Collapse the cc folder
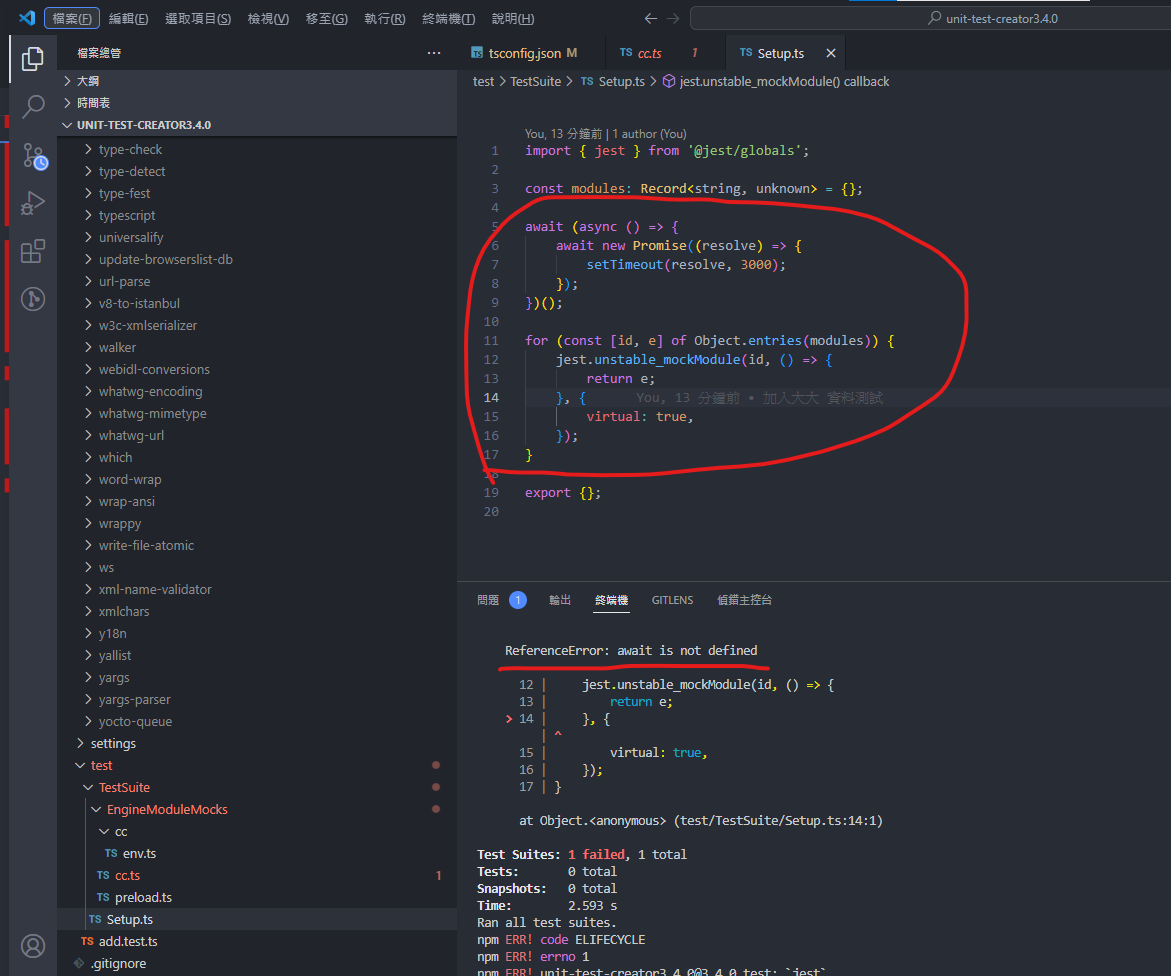This screenshot has width=1171, height=976. point(257,831)
